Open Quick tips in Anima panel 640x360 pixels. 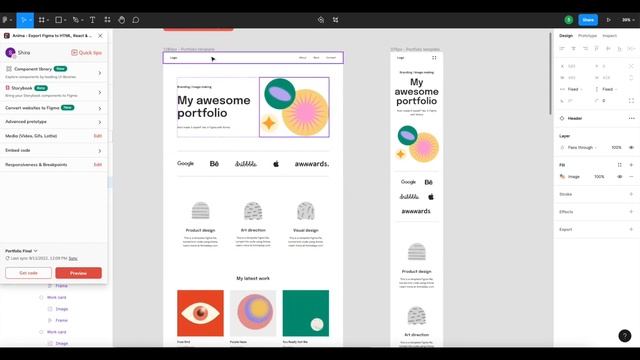pos(87,53)
